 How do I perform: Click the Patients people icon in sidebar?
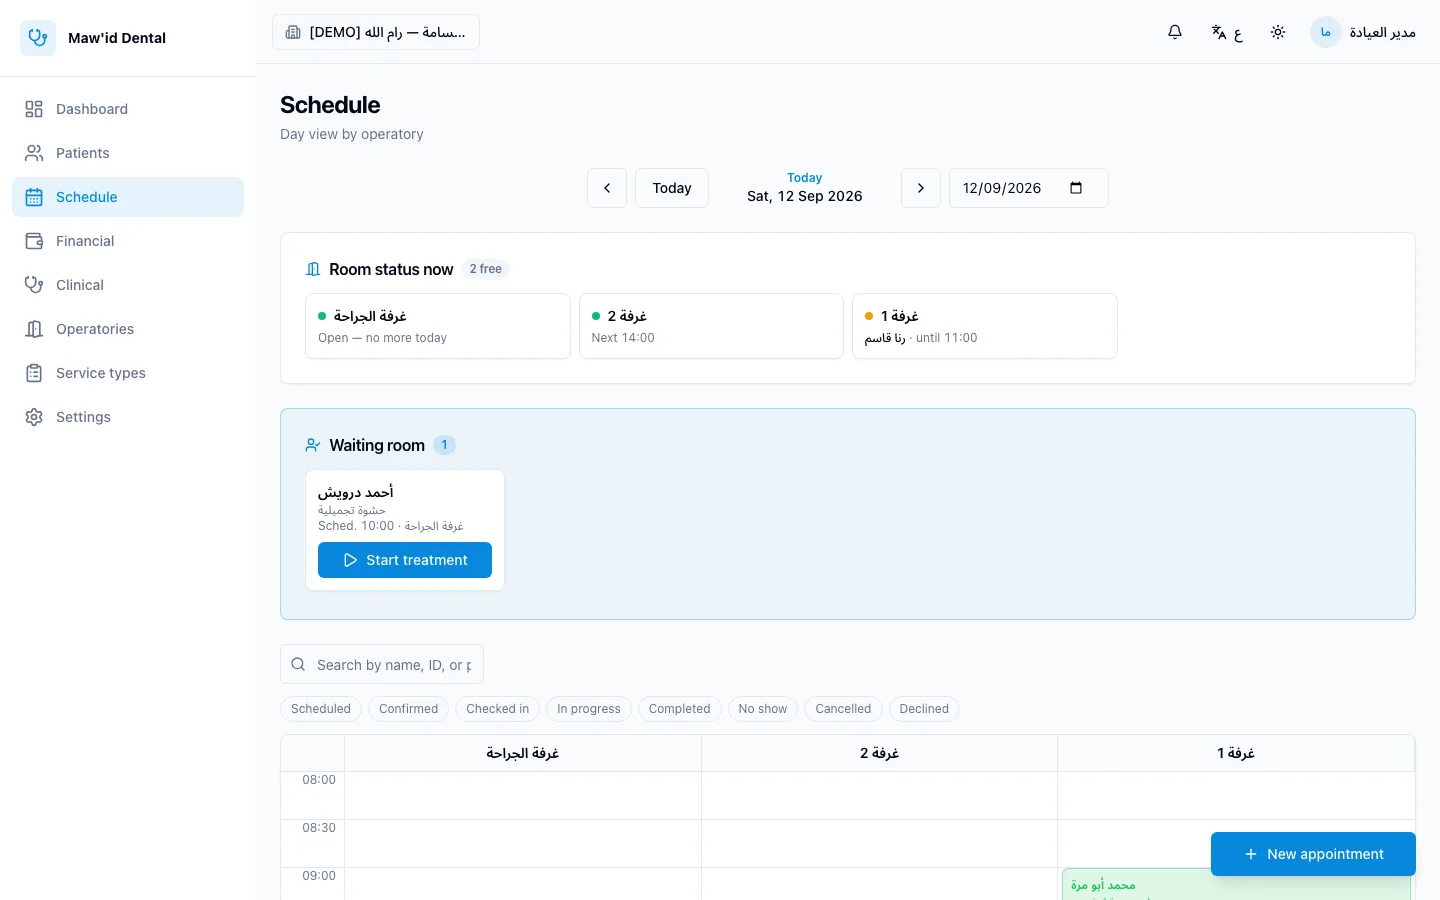click(x=34, y=153)
